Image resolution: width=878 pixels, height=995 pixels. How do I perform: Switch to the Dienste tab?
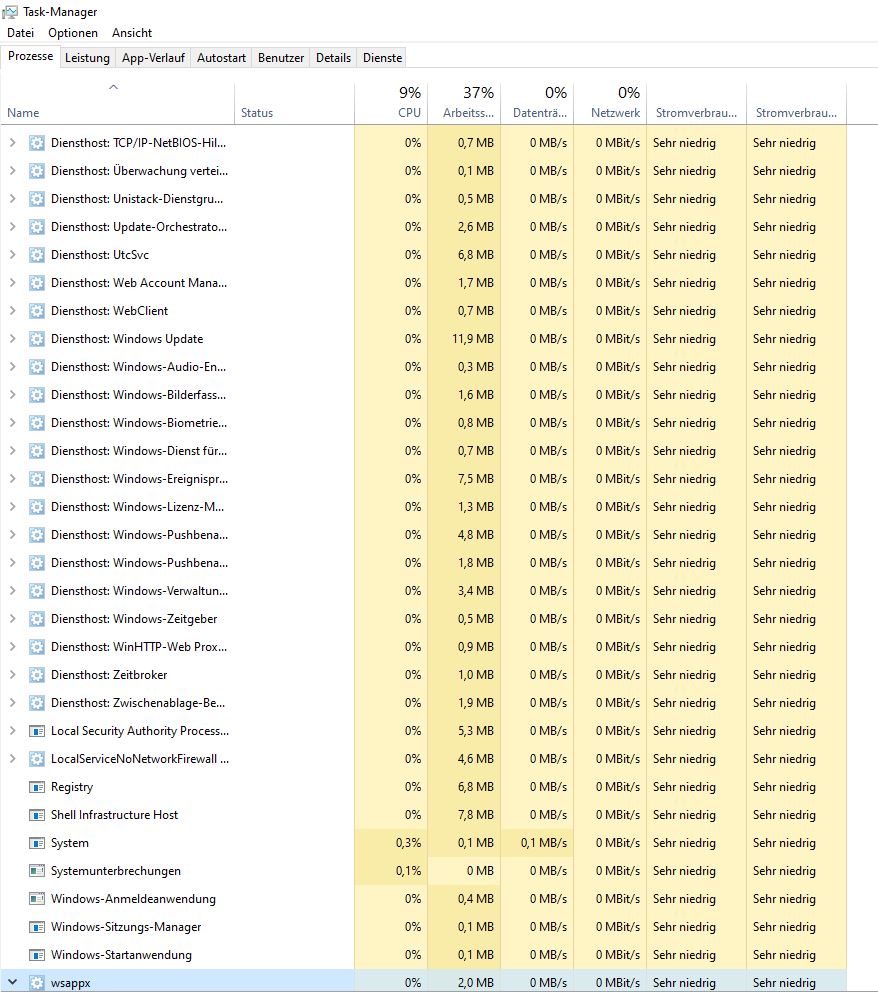click(x=383, y=58)
